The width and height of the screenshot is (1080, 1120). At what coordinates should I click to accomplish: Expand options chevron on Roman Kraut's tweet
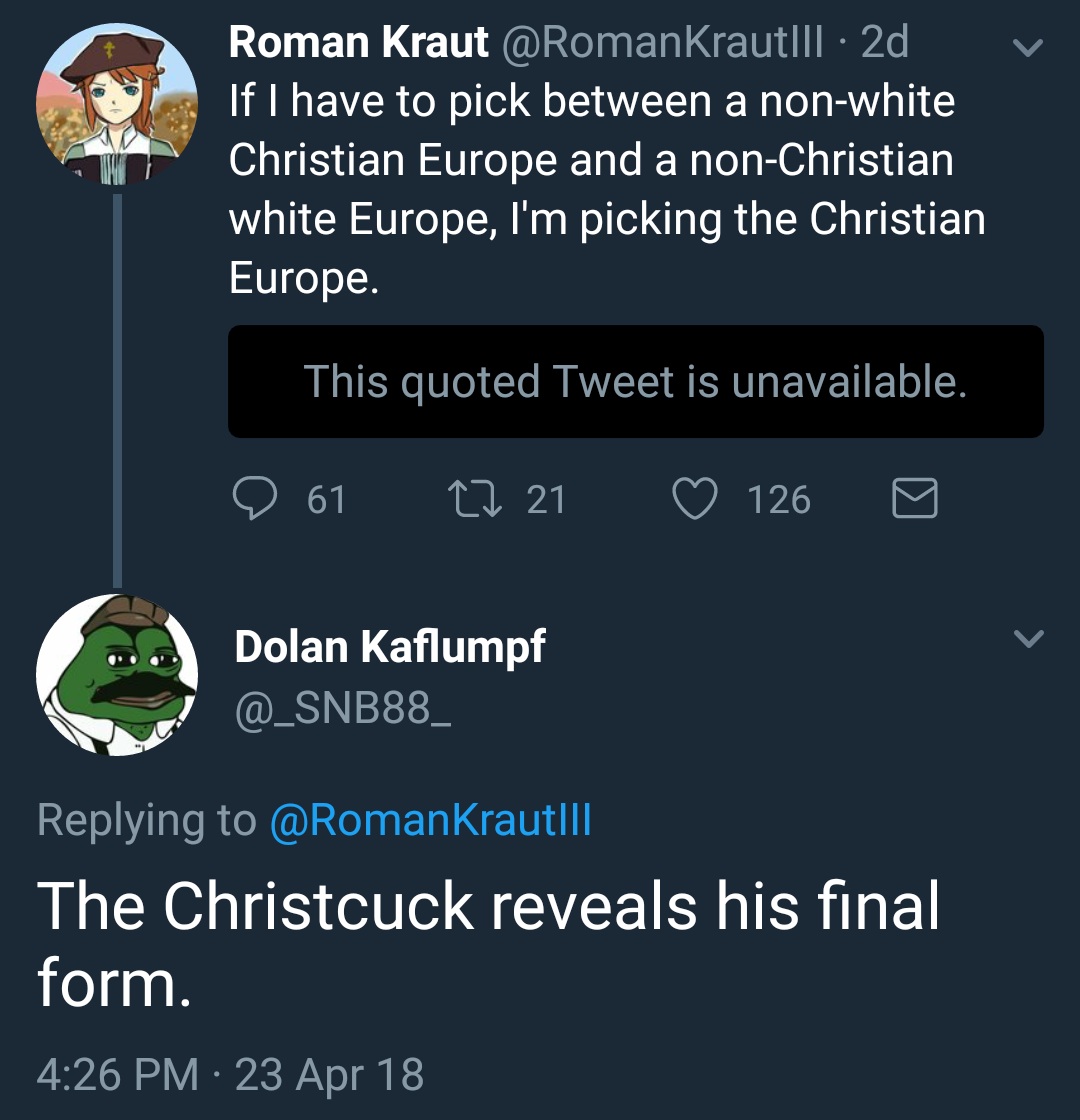click(1028, 47)
